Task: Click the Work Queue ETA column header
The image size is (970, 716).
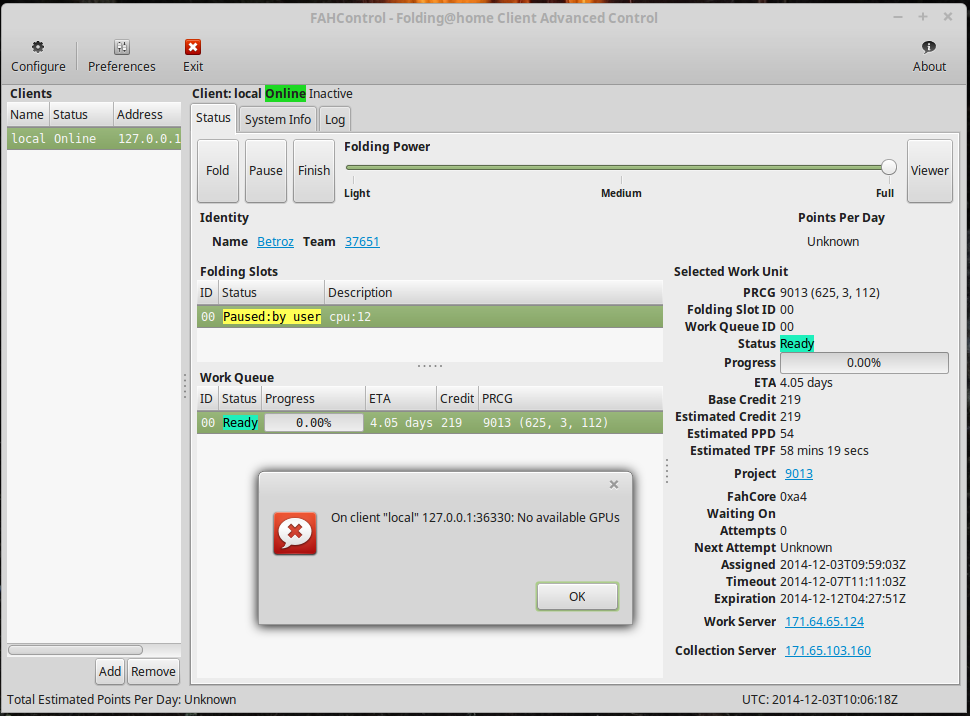Action: (401, 399)
